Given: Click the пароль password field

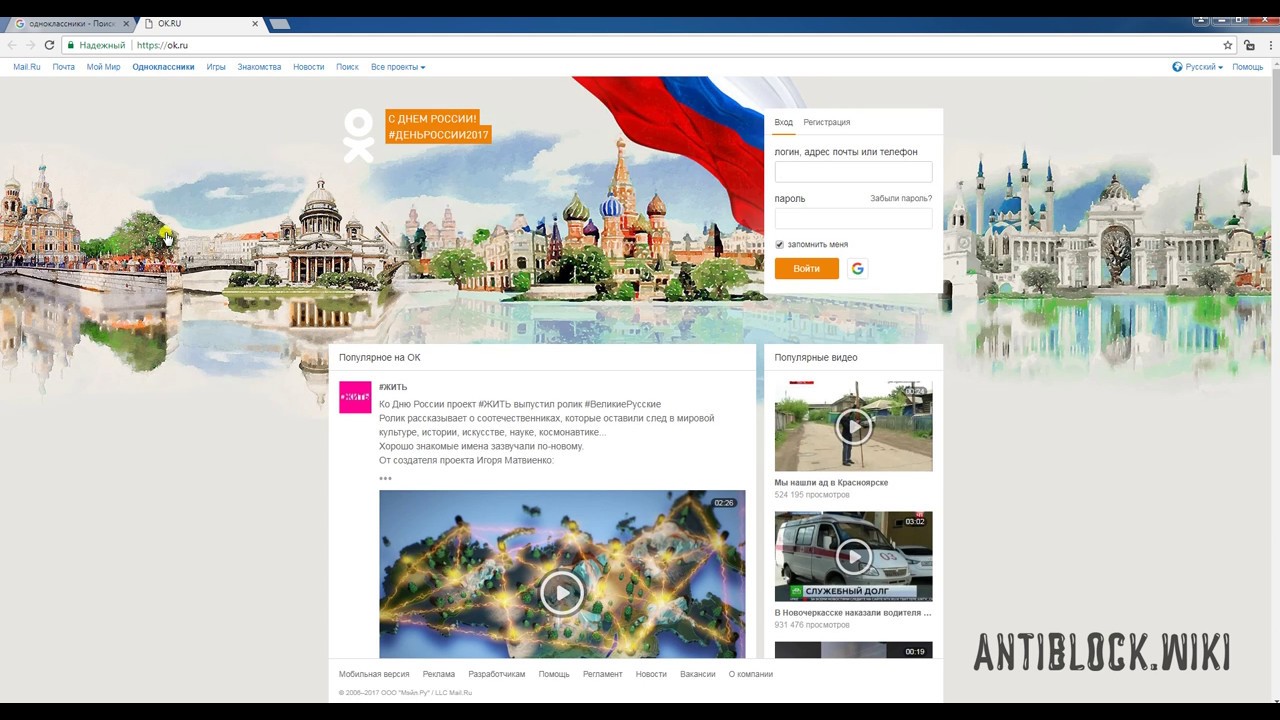Looking at the screenshot, I should tap(853, 218).
